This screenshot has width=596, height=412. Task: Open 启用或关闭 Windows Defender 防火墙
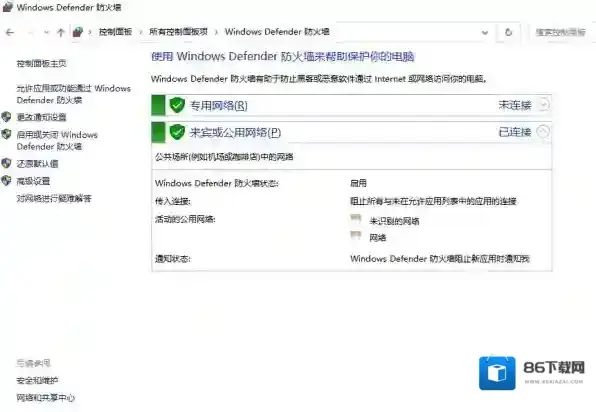point(57,141)
